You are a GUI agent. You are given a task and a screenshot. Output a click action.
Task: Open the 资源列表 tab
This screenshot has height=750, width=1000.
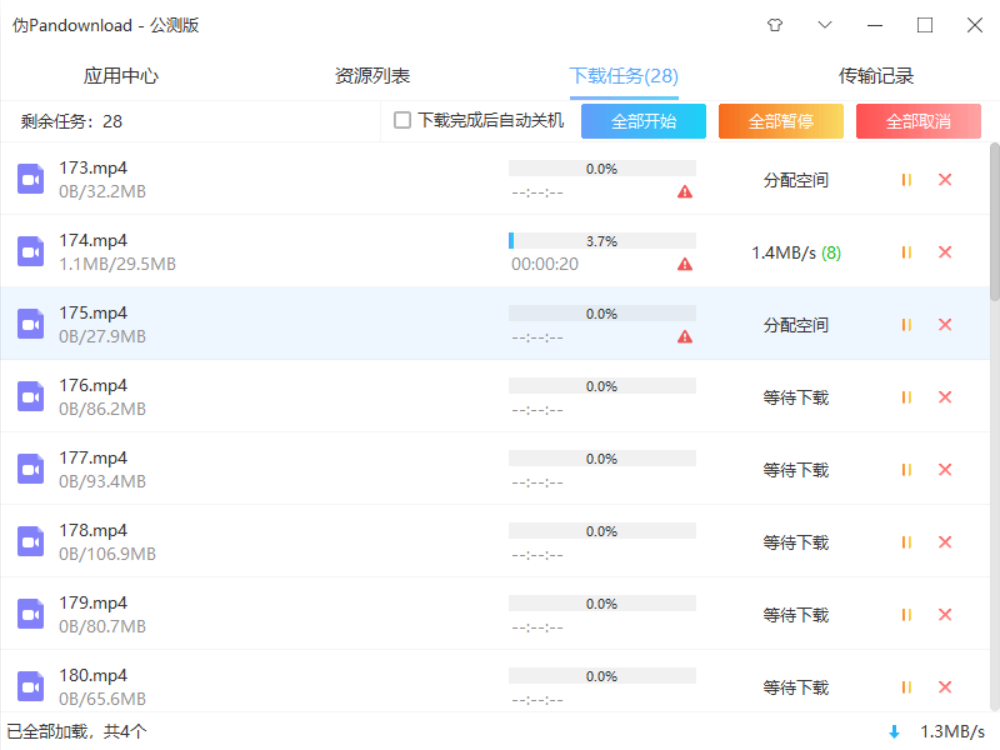click(x=372, y=76)
